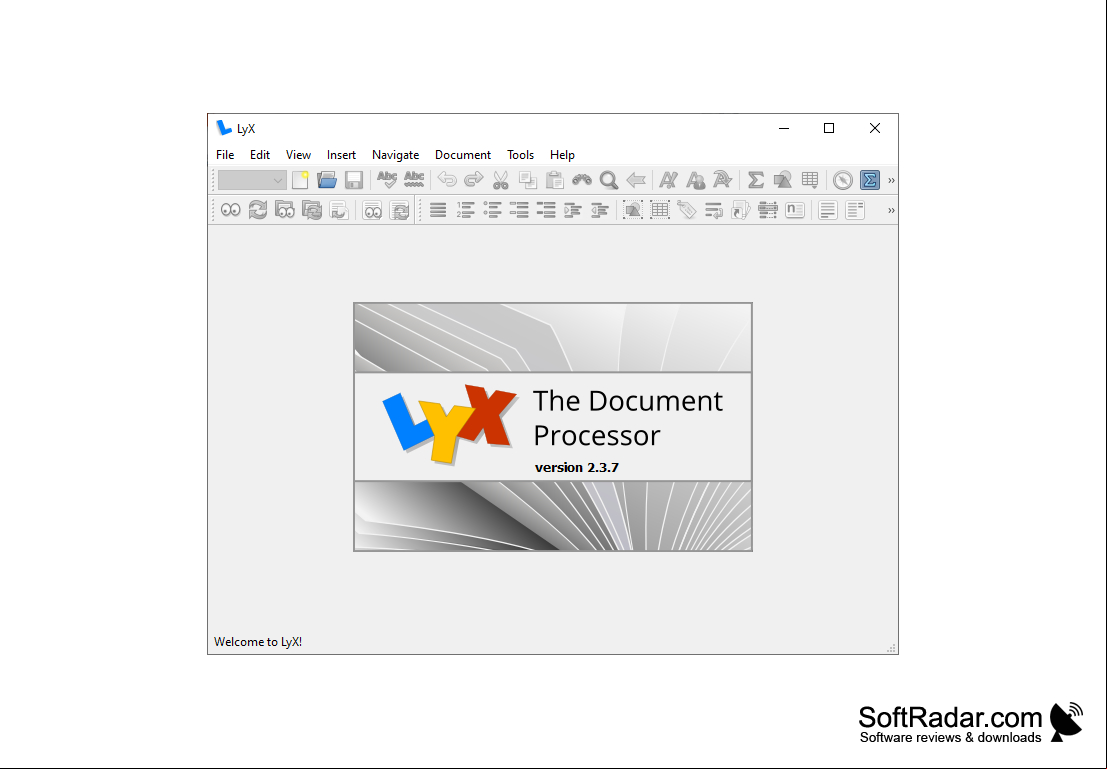Screen dimensions: 1107x769
Task: Toggle emphasized text style icon
Action: click(x=668, y=180)
